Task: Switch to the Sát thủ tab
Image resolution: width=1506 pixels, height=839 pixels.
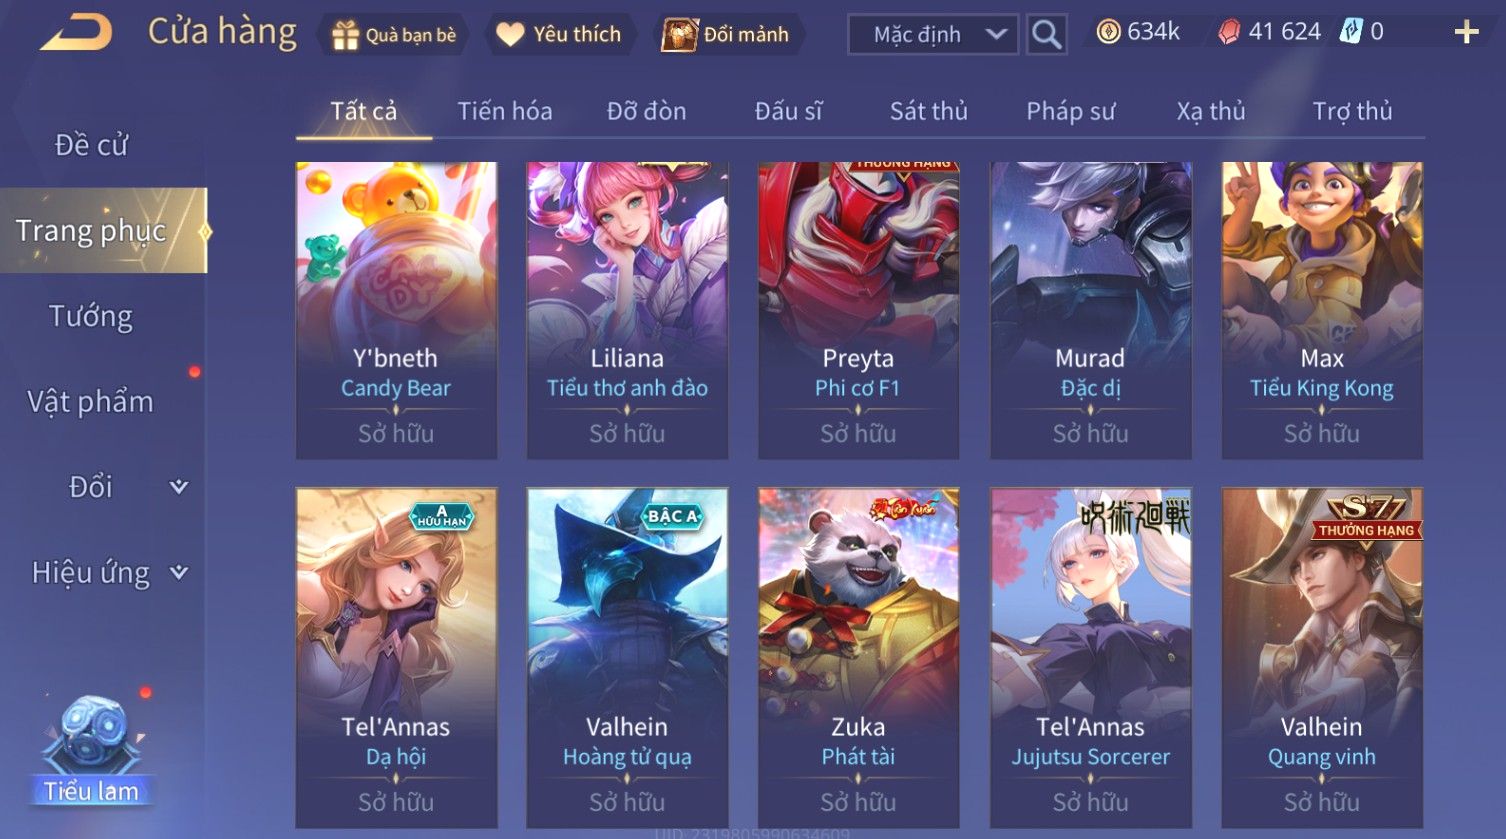Action: tap(928, 111)
